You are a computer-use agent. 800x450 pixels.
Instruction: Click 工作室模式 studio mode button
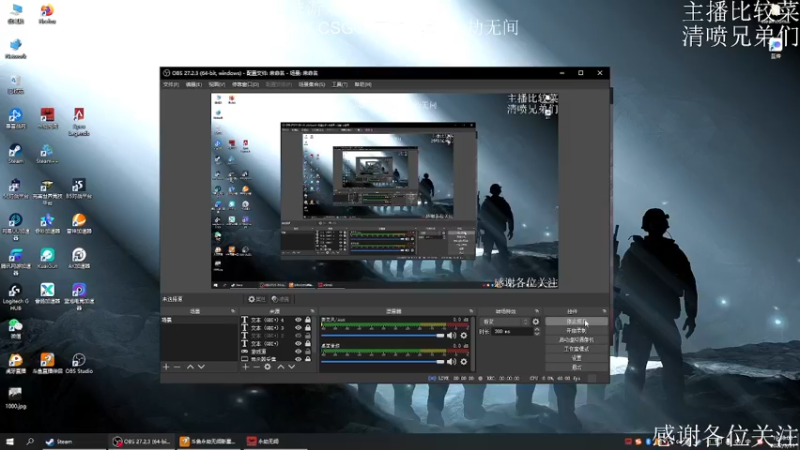(x=576, y=349)
